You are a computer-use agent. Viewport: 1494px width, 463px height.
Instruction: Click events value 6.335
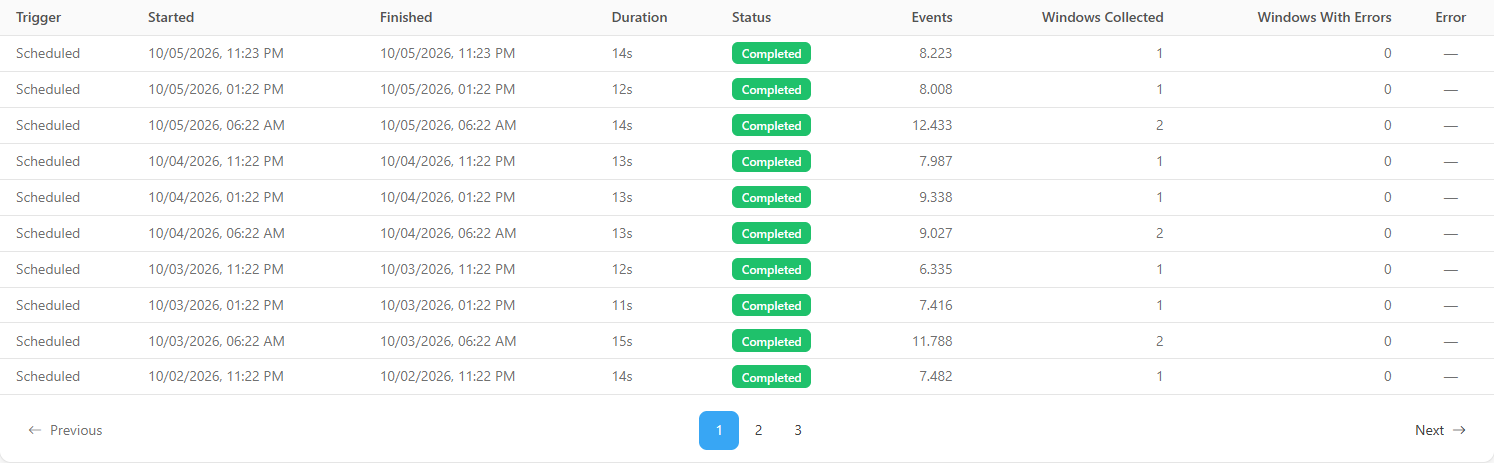[935, 270]
